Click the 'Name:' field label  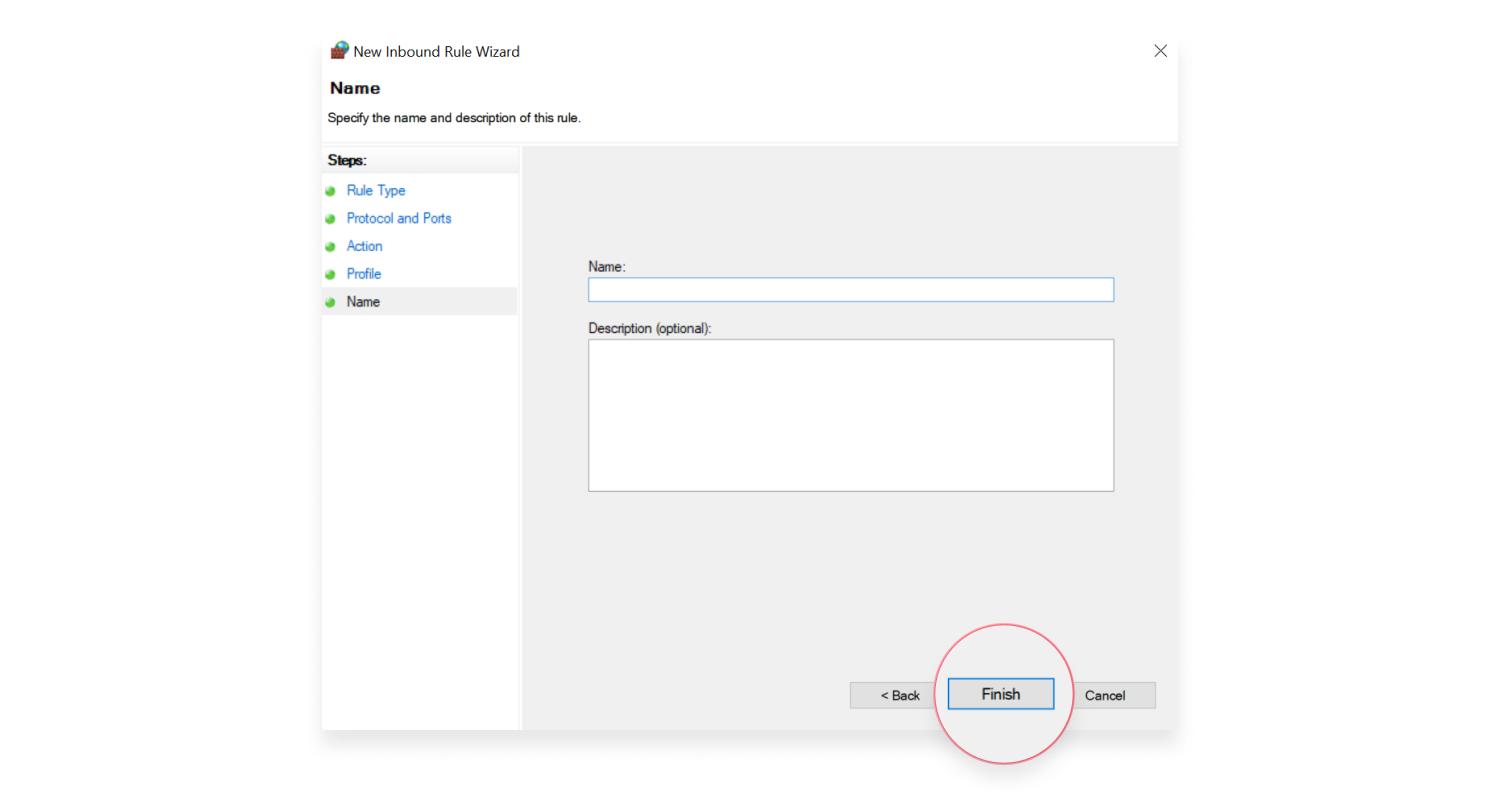pos(606,267)
